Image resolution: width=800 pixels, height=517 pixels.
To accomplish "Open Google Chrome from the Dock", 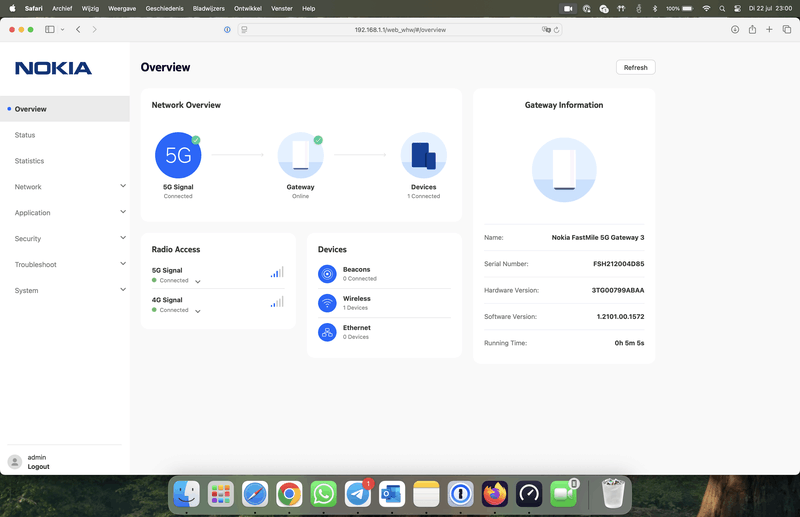I will point(289,494).
